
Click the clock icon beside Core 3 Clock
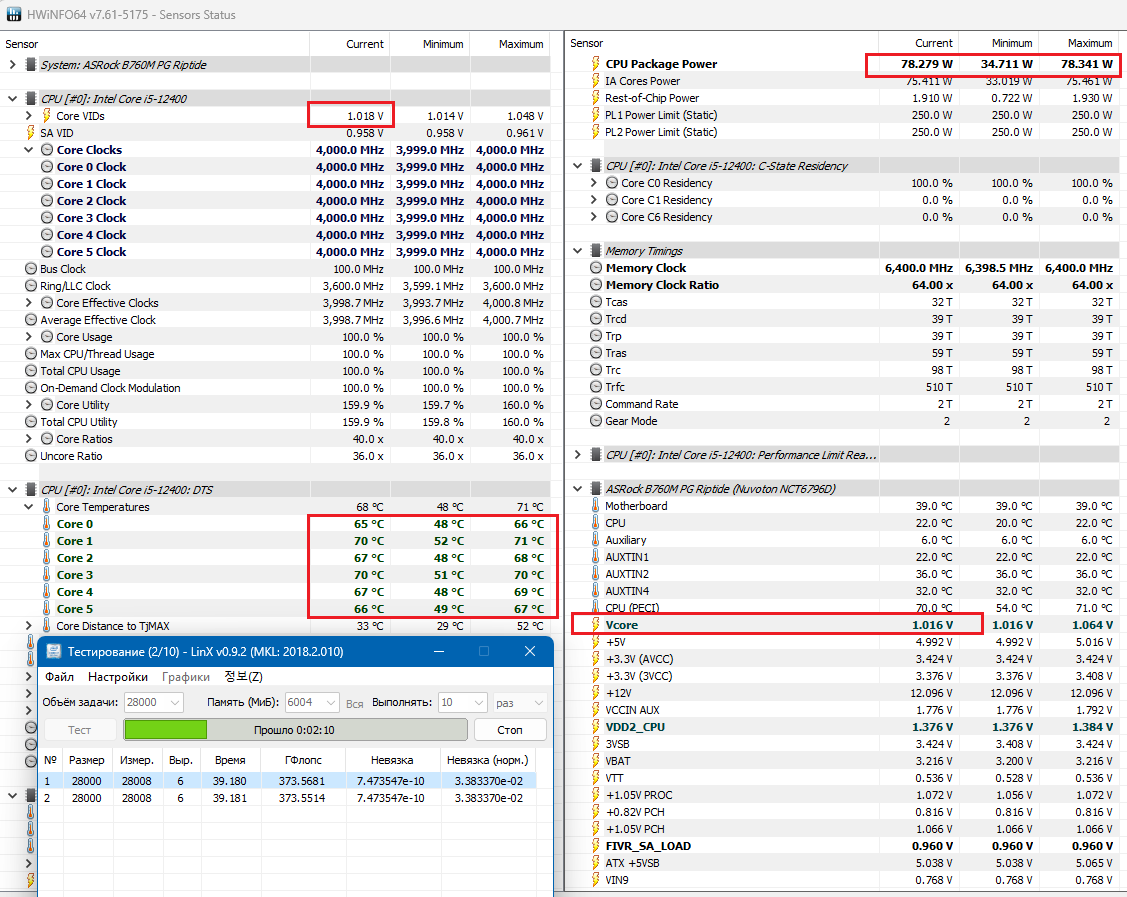47,218
